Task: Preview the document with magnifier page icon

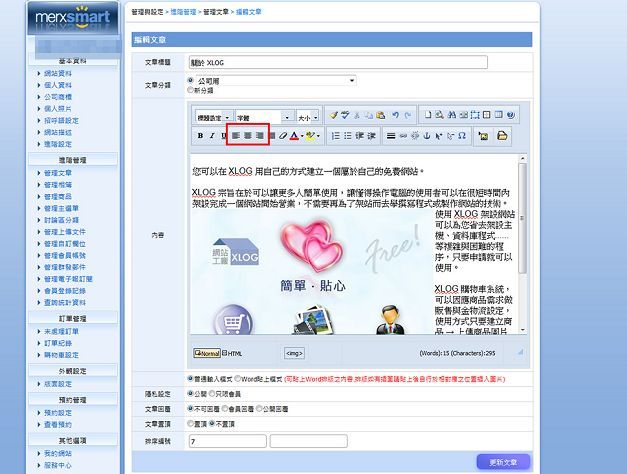Action: pyautogui.click(x=439, y=115)
